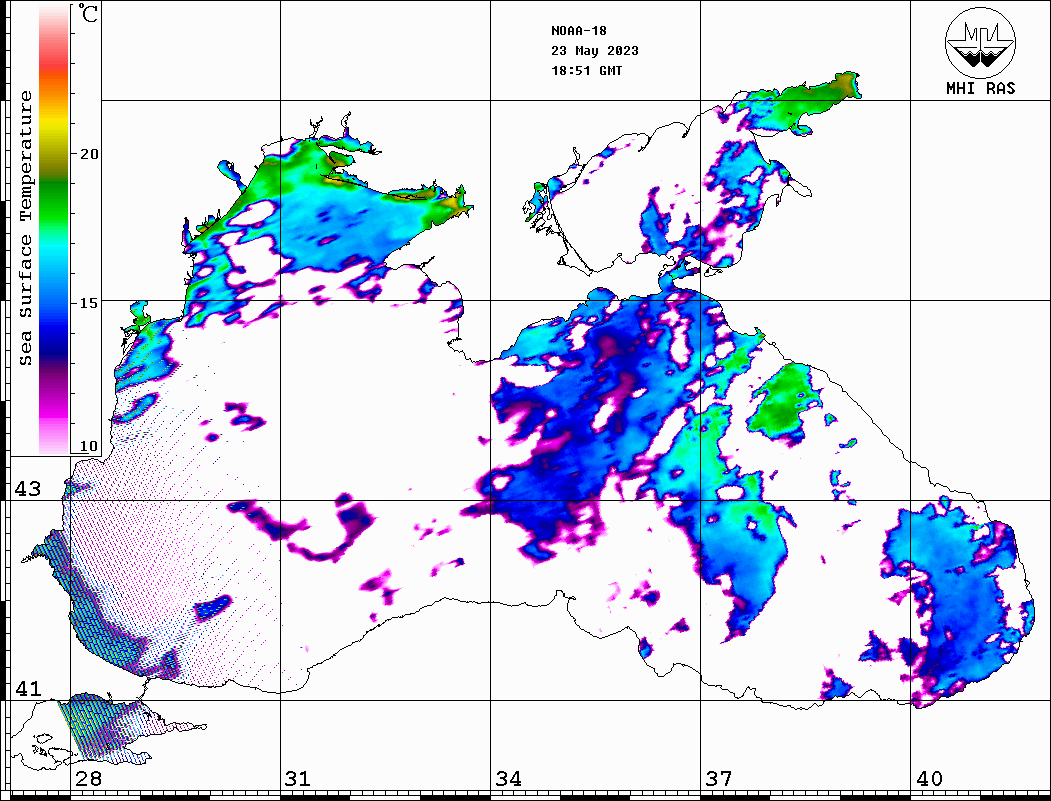Click the MHI RAS logo emblem
The width and height of the screenshot is (1051, 801).
(980, 42)
